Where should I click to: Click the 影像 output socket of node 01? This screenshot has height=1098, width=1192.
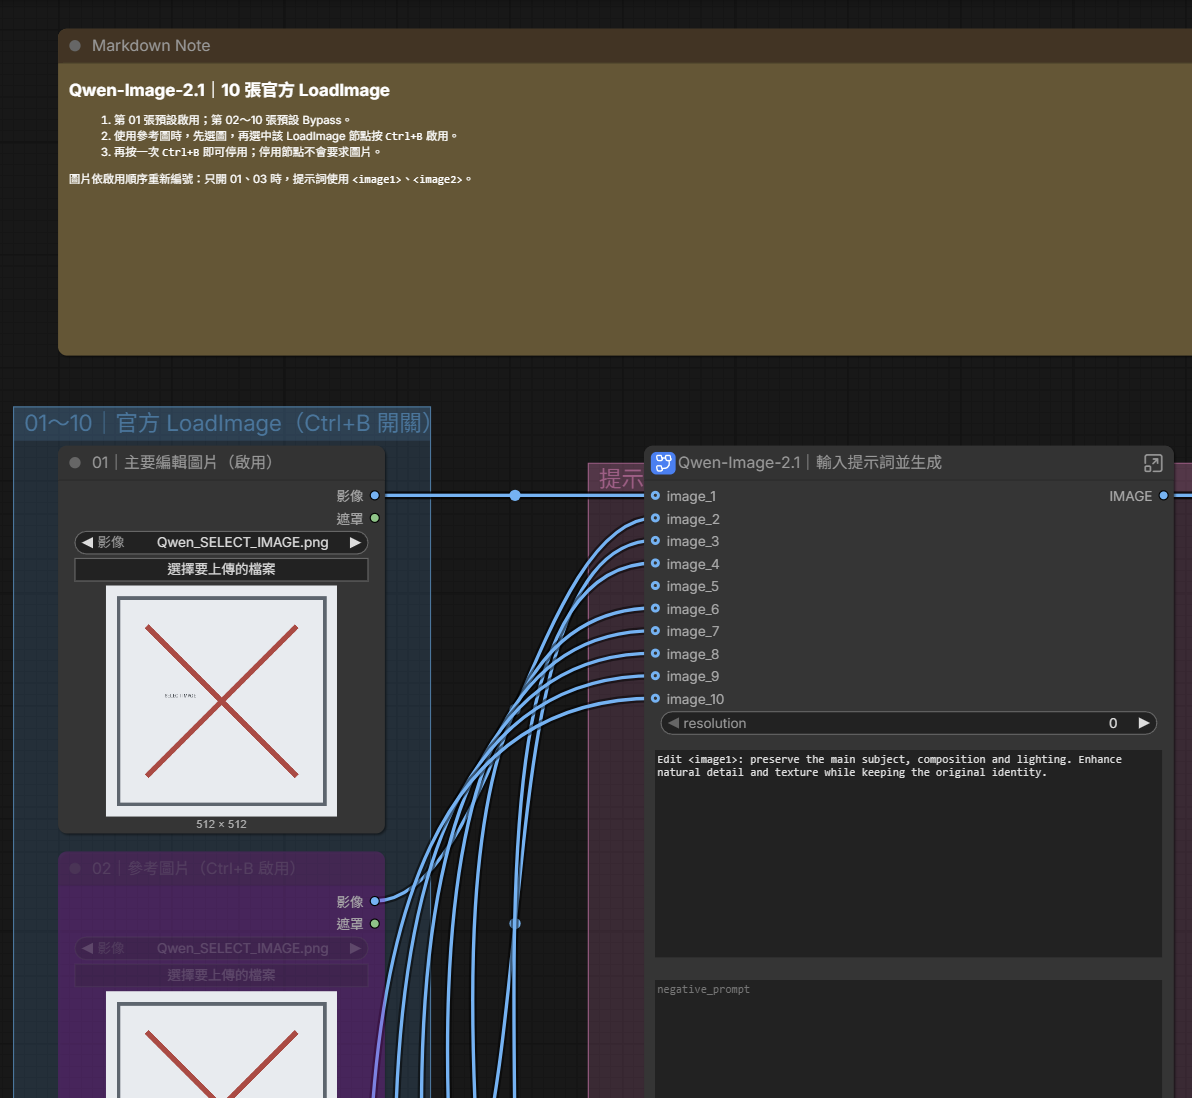375,496
